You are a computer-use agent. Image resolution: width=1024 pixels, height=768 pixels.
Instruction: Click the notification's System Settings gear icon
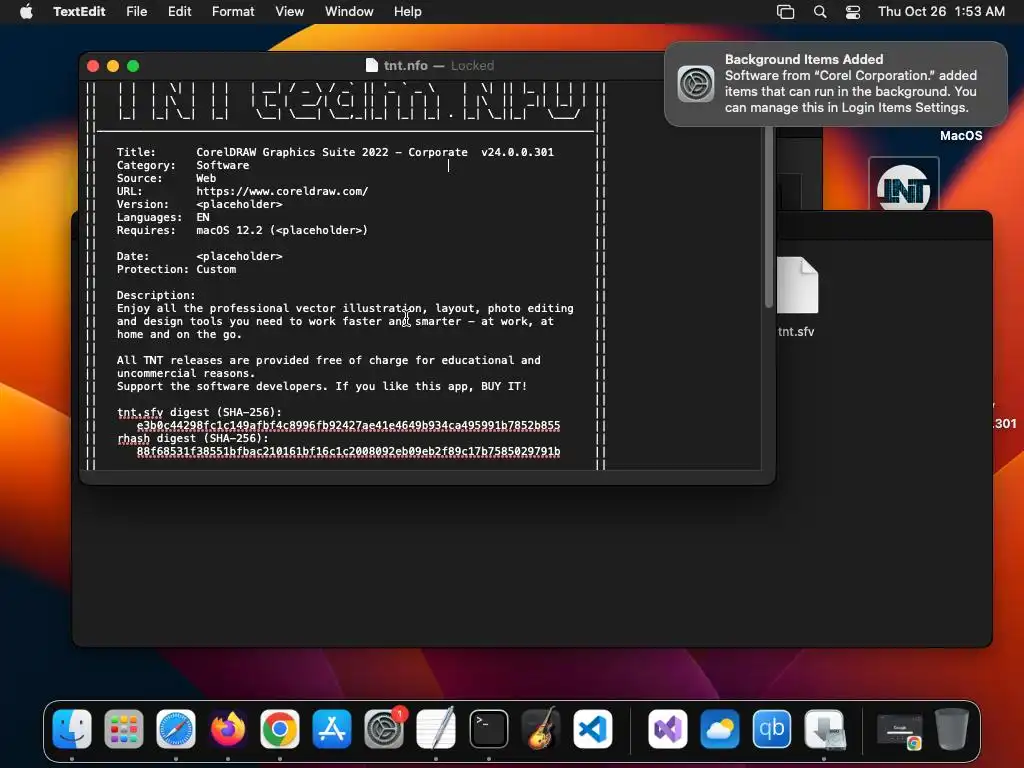696,84
